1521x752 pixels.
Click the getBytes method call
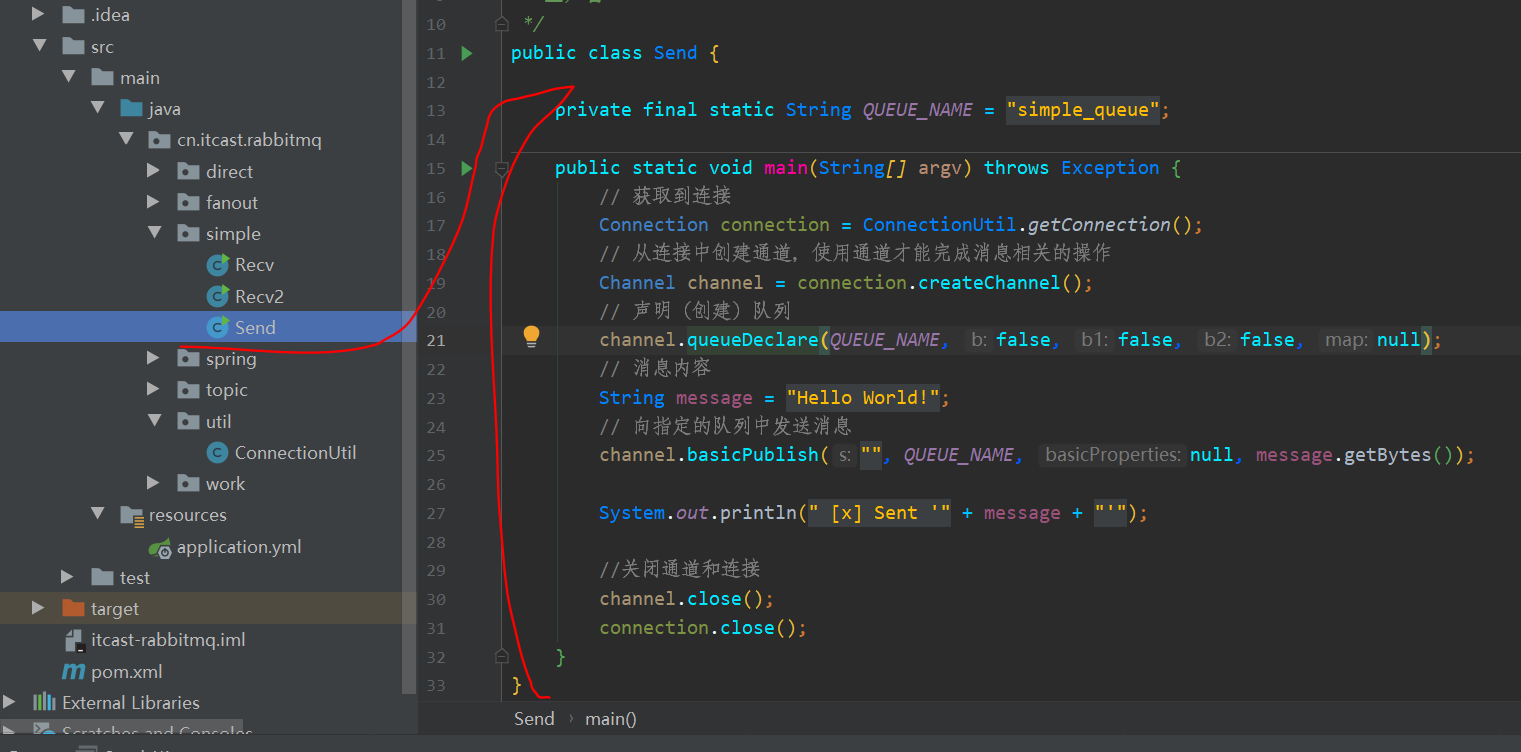click(x=1388, y=455)
